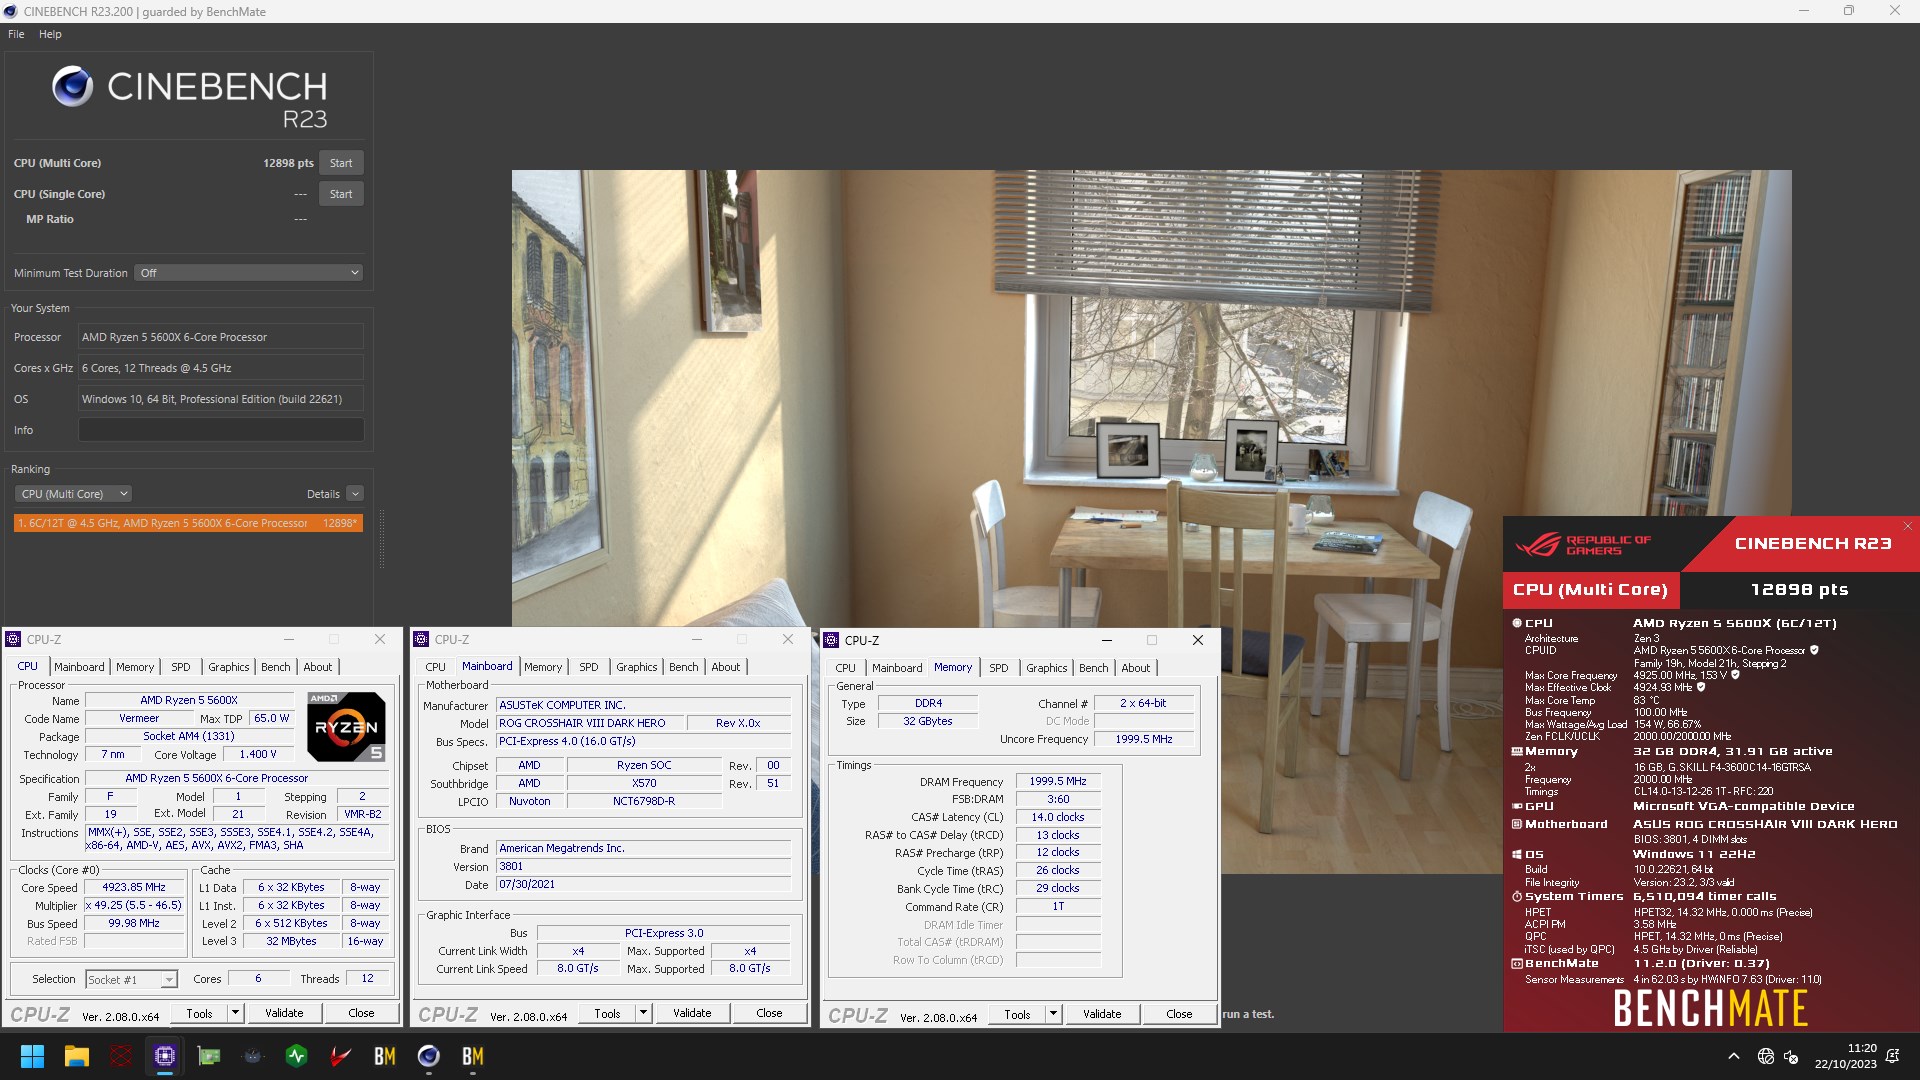1920x1080 pixels.
Task: Click BIOS version 3801 field
Action: (x=644, y=867)
